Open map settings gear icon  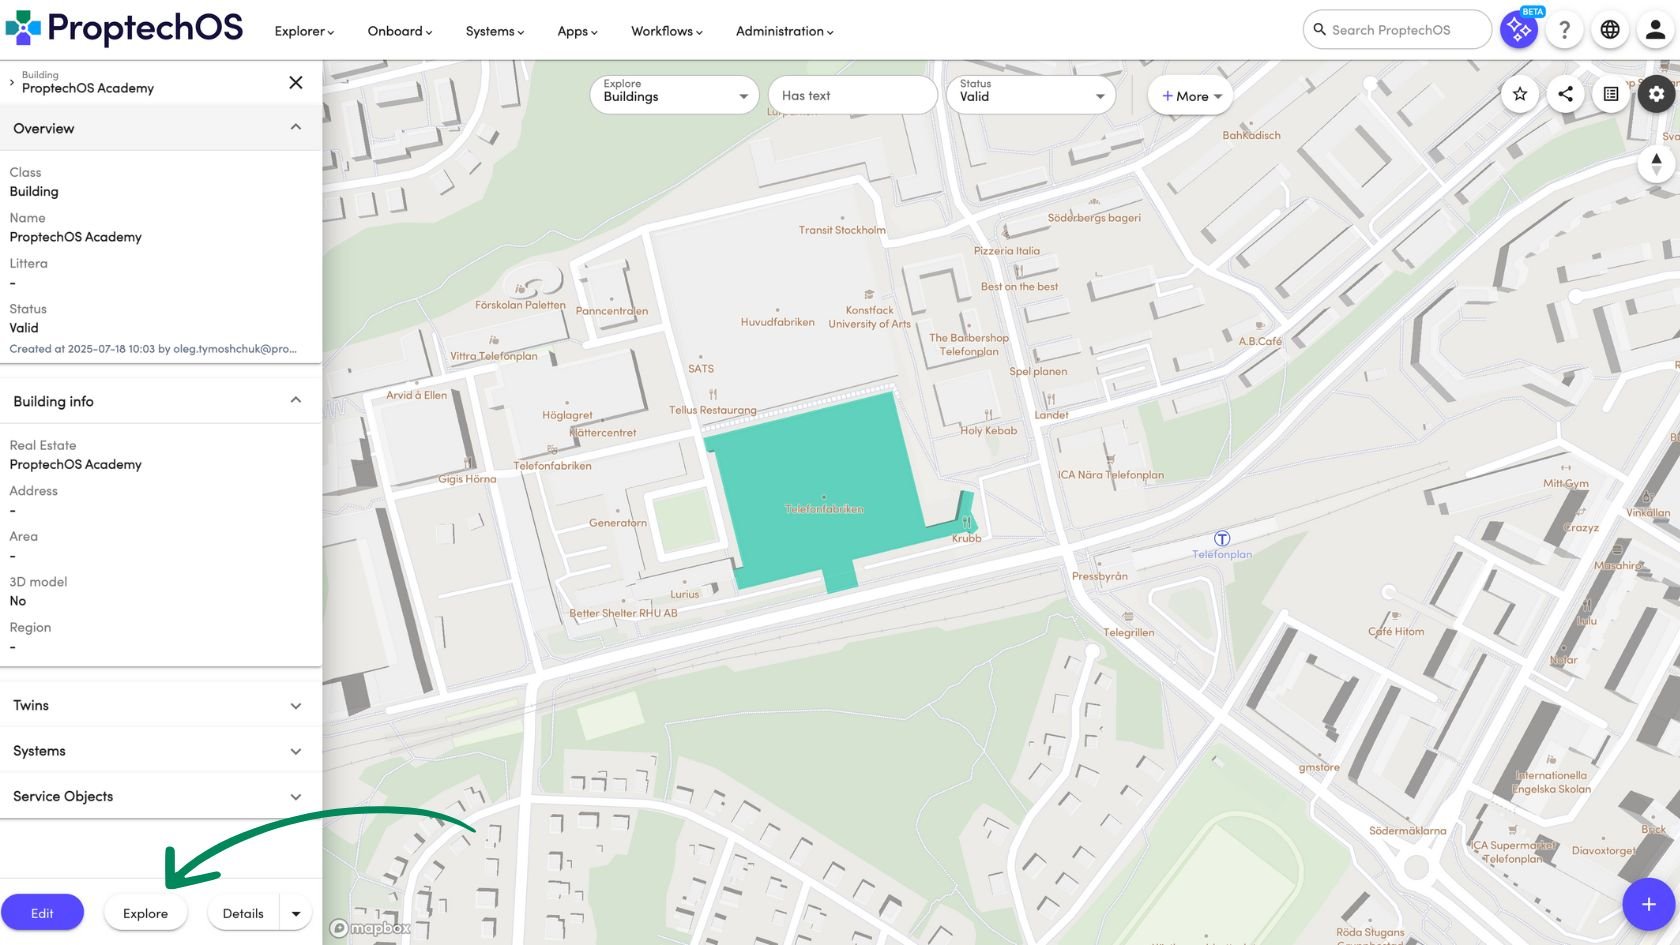click(x=1657, y=94)
